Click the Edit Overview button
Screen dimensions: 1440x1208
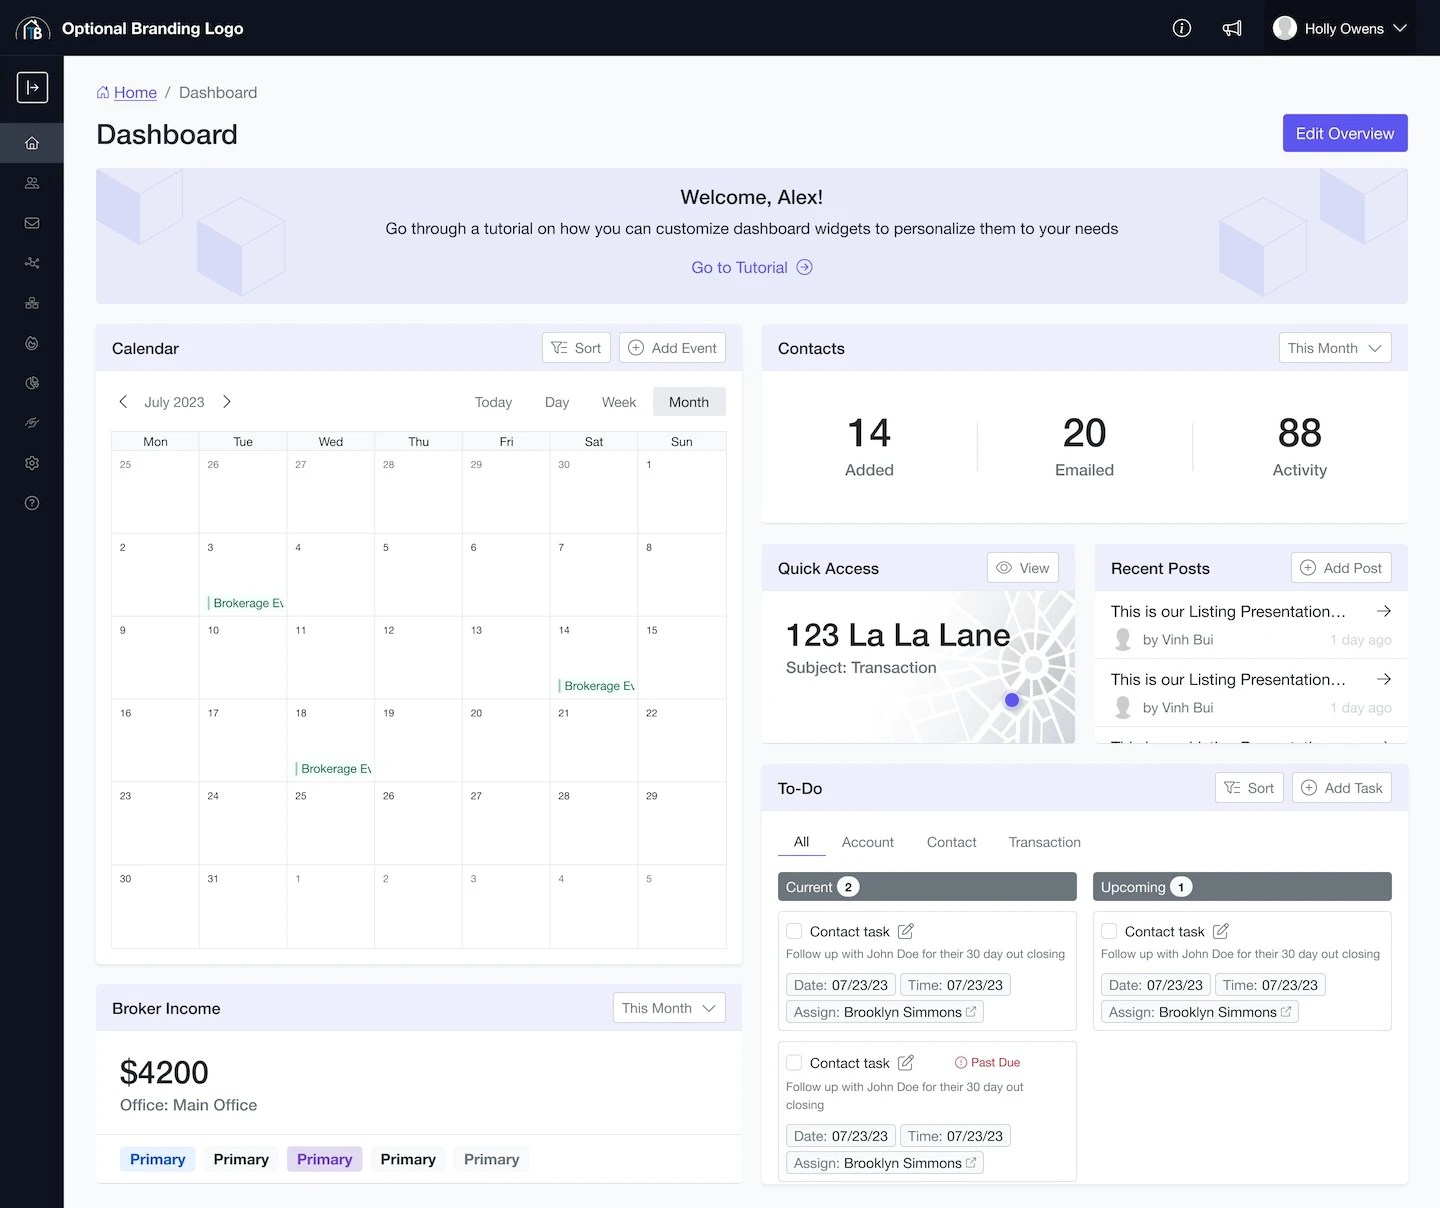1344,133
